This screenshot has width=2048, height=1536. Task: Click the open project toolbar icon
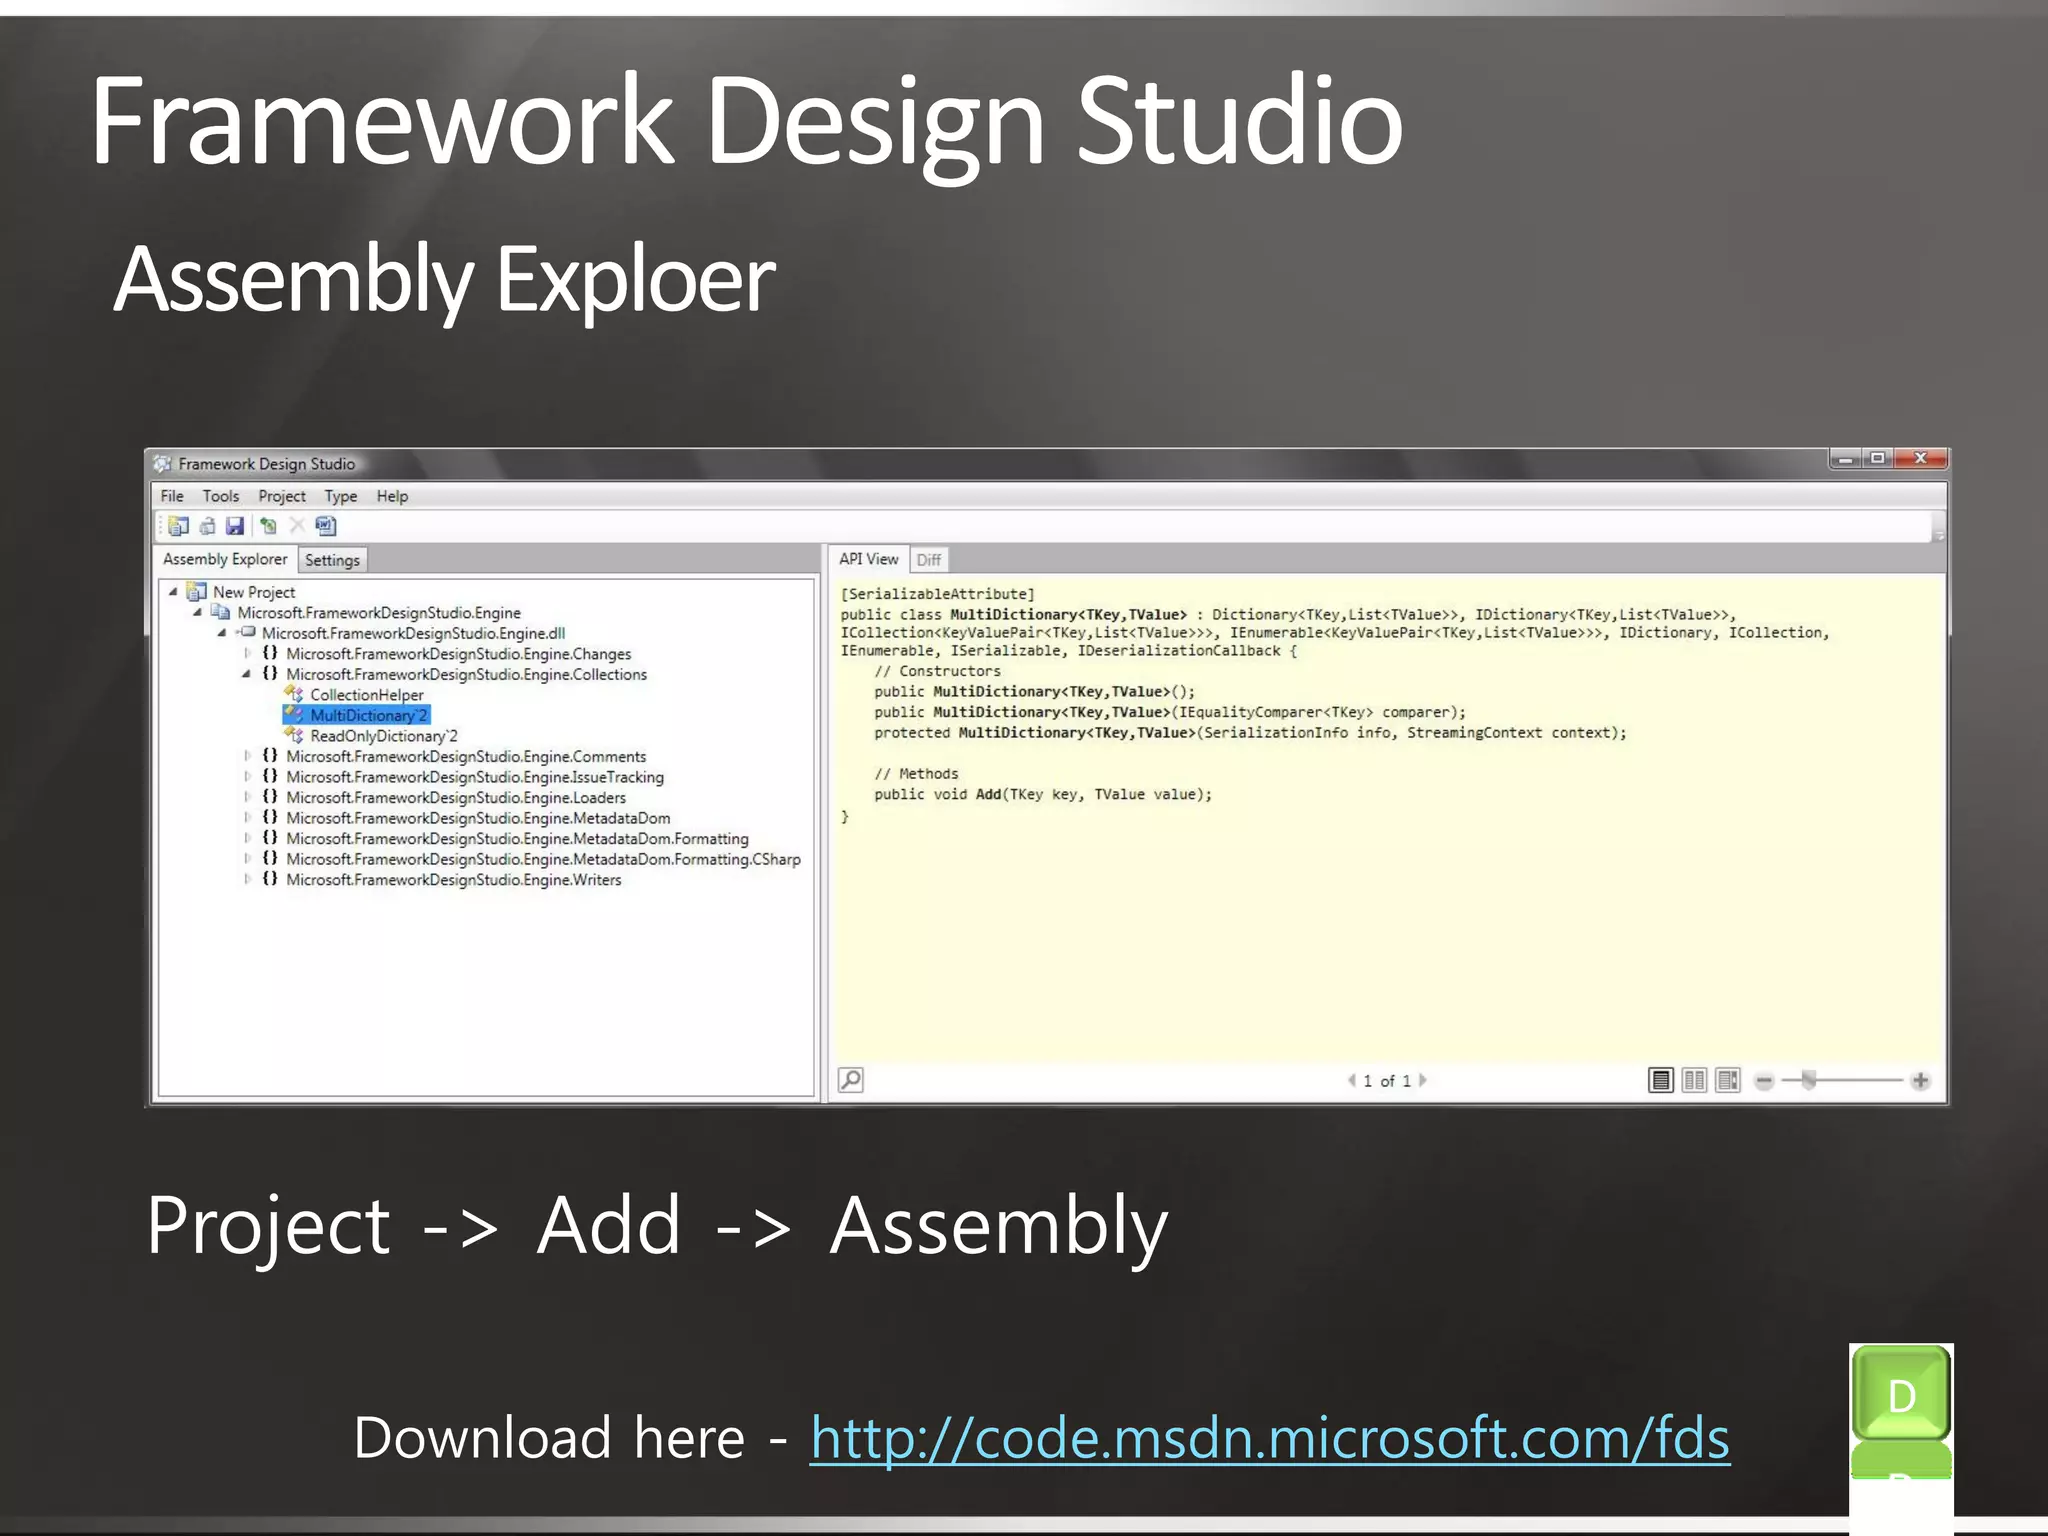click(207, 526)
